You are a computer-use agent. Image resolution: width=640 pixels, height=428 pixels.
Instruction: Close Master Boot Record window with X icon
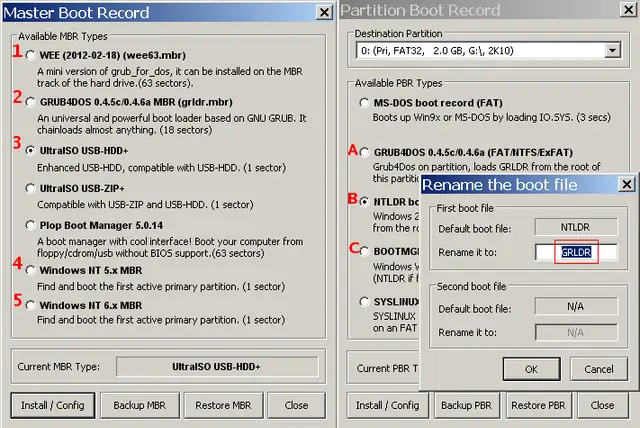coord(324,13)
